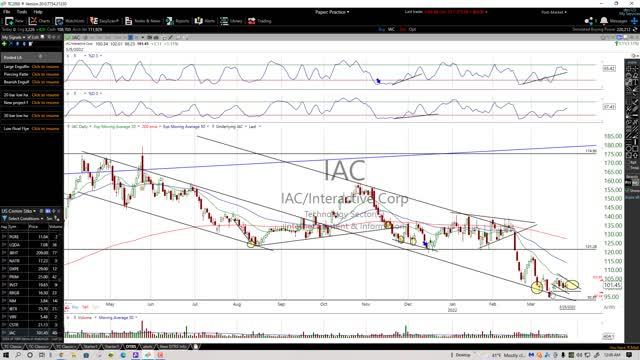Sort watchlist by the Volume column header
Viewport: 640px width, 360px height.
coord(56,227)
